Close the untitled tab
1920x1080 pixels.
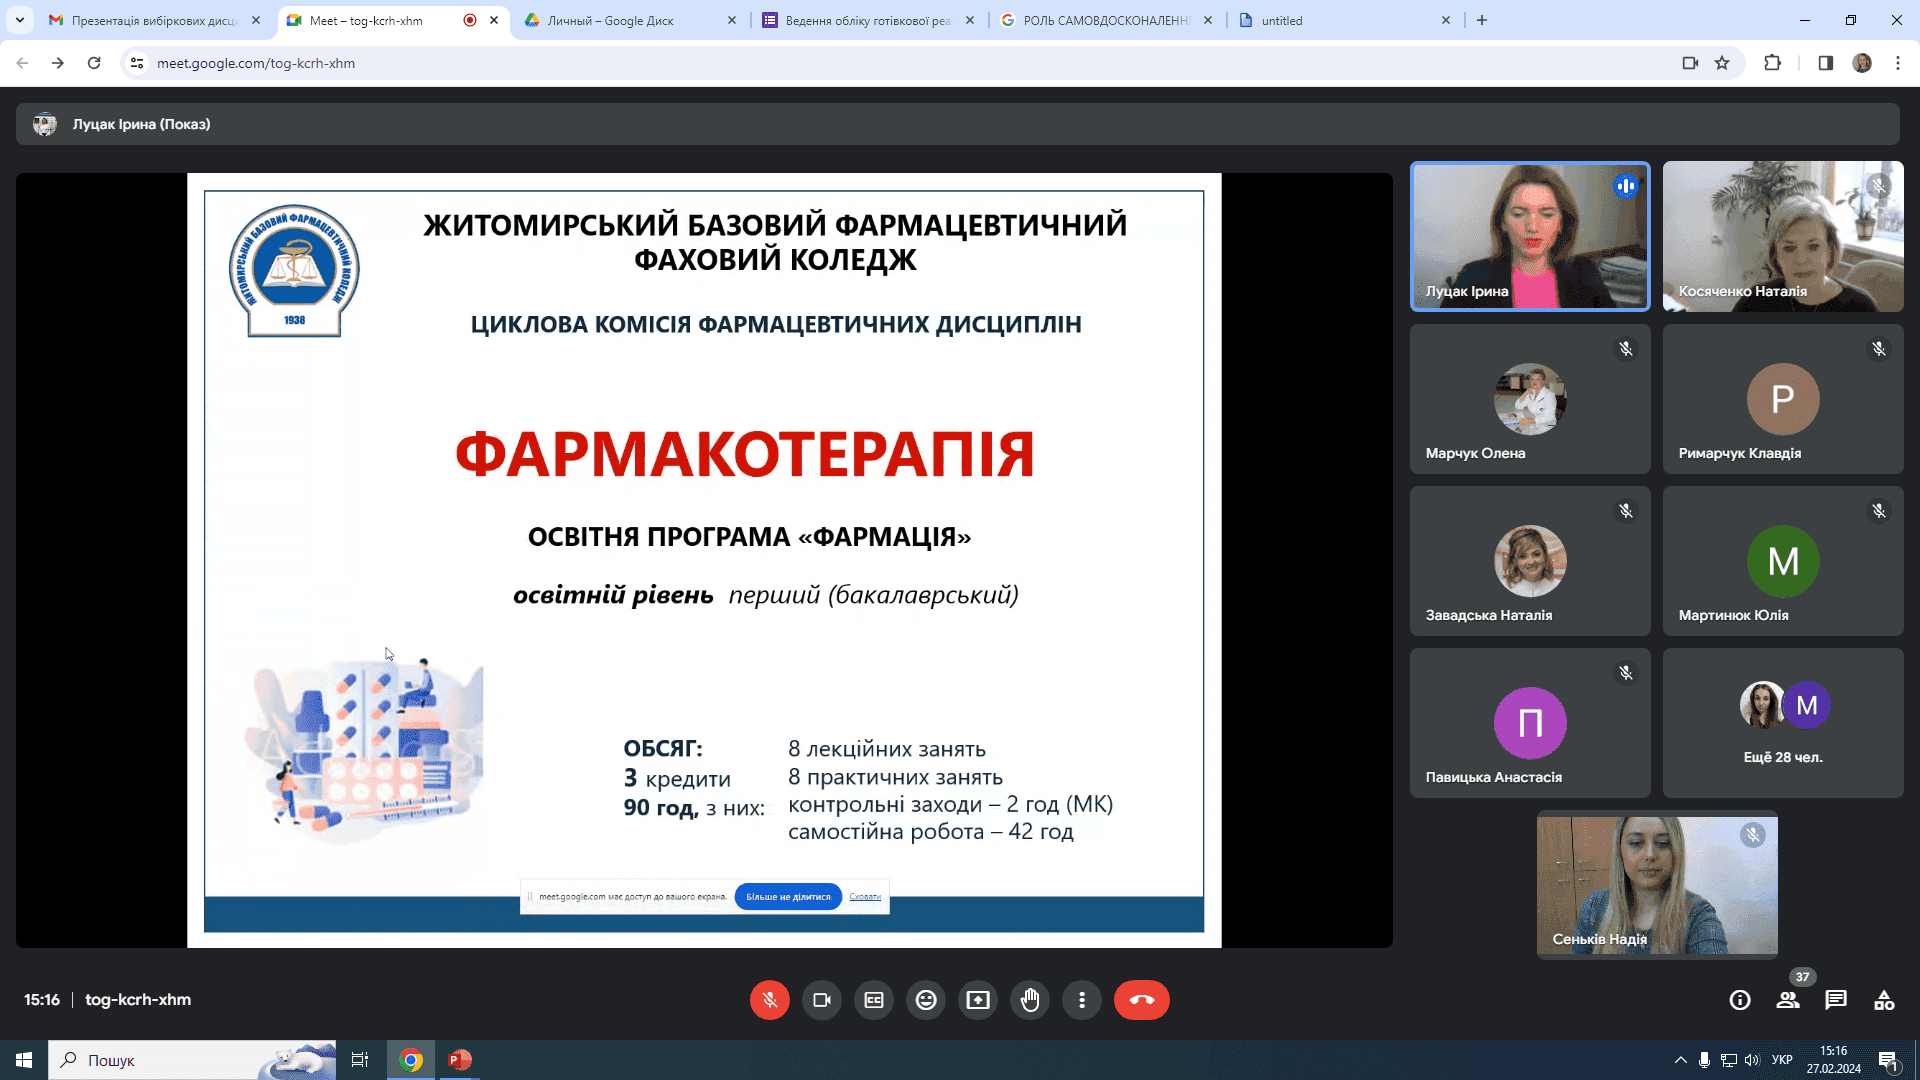click(x=1445, y=20)
